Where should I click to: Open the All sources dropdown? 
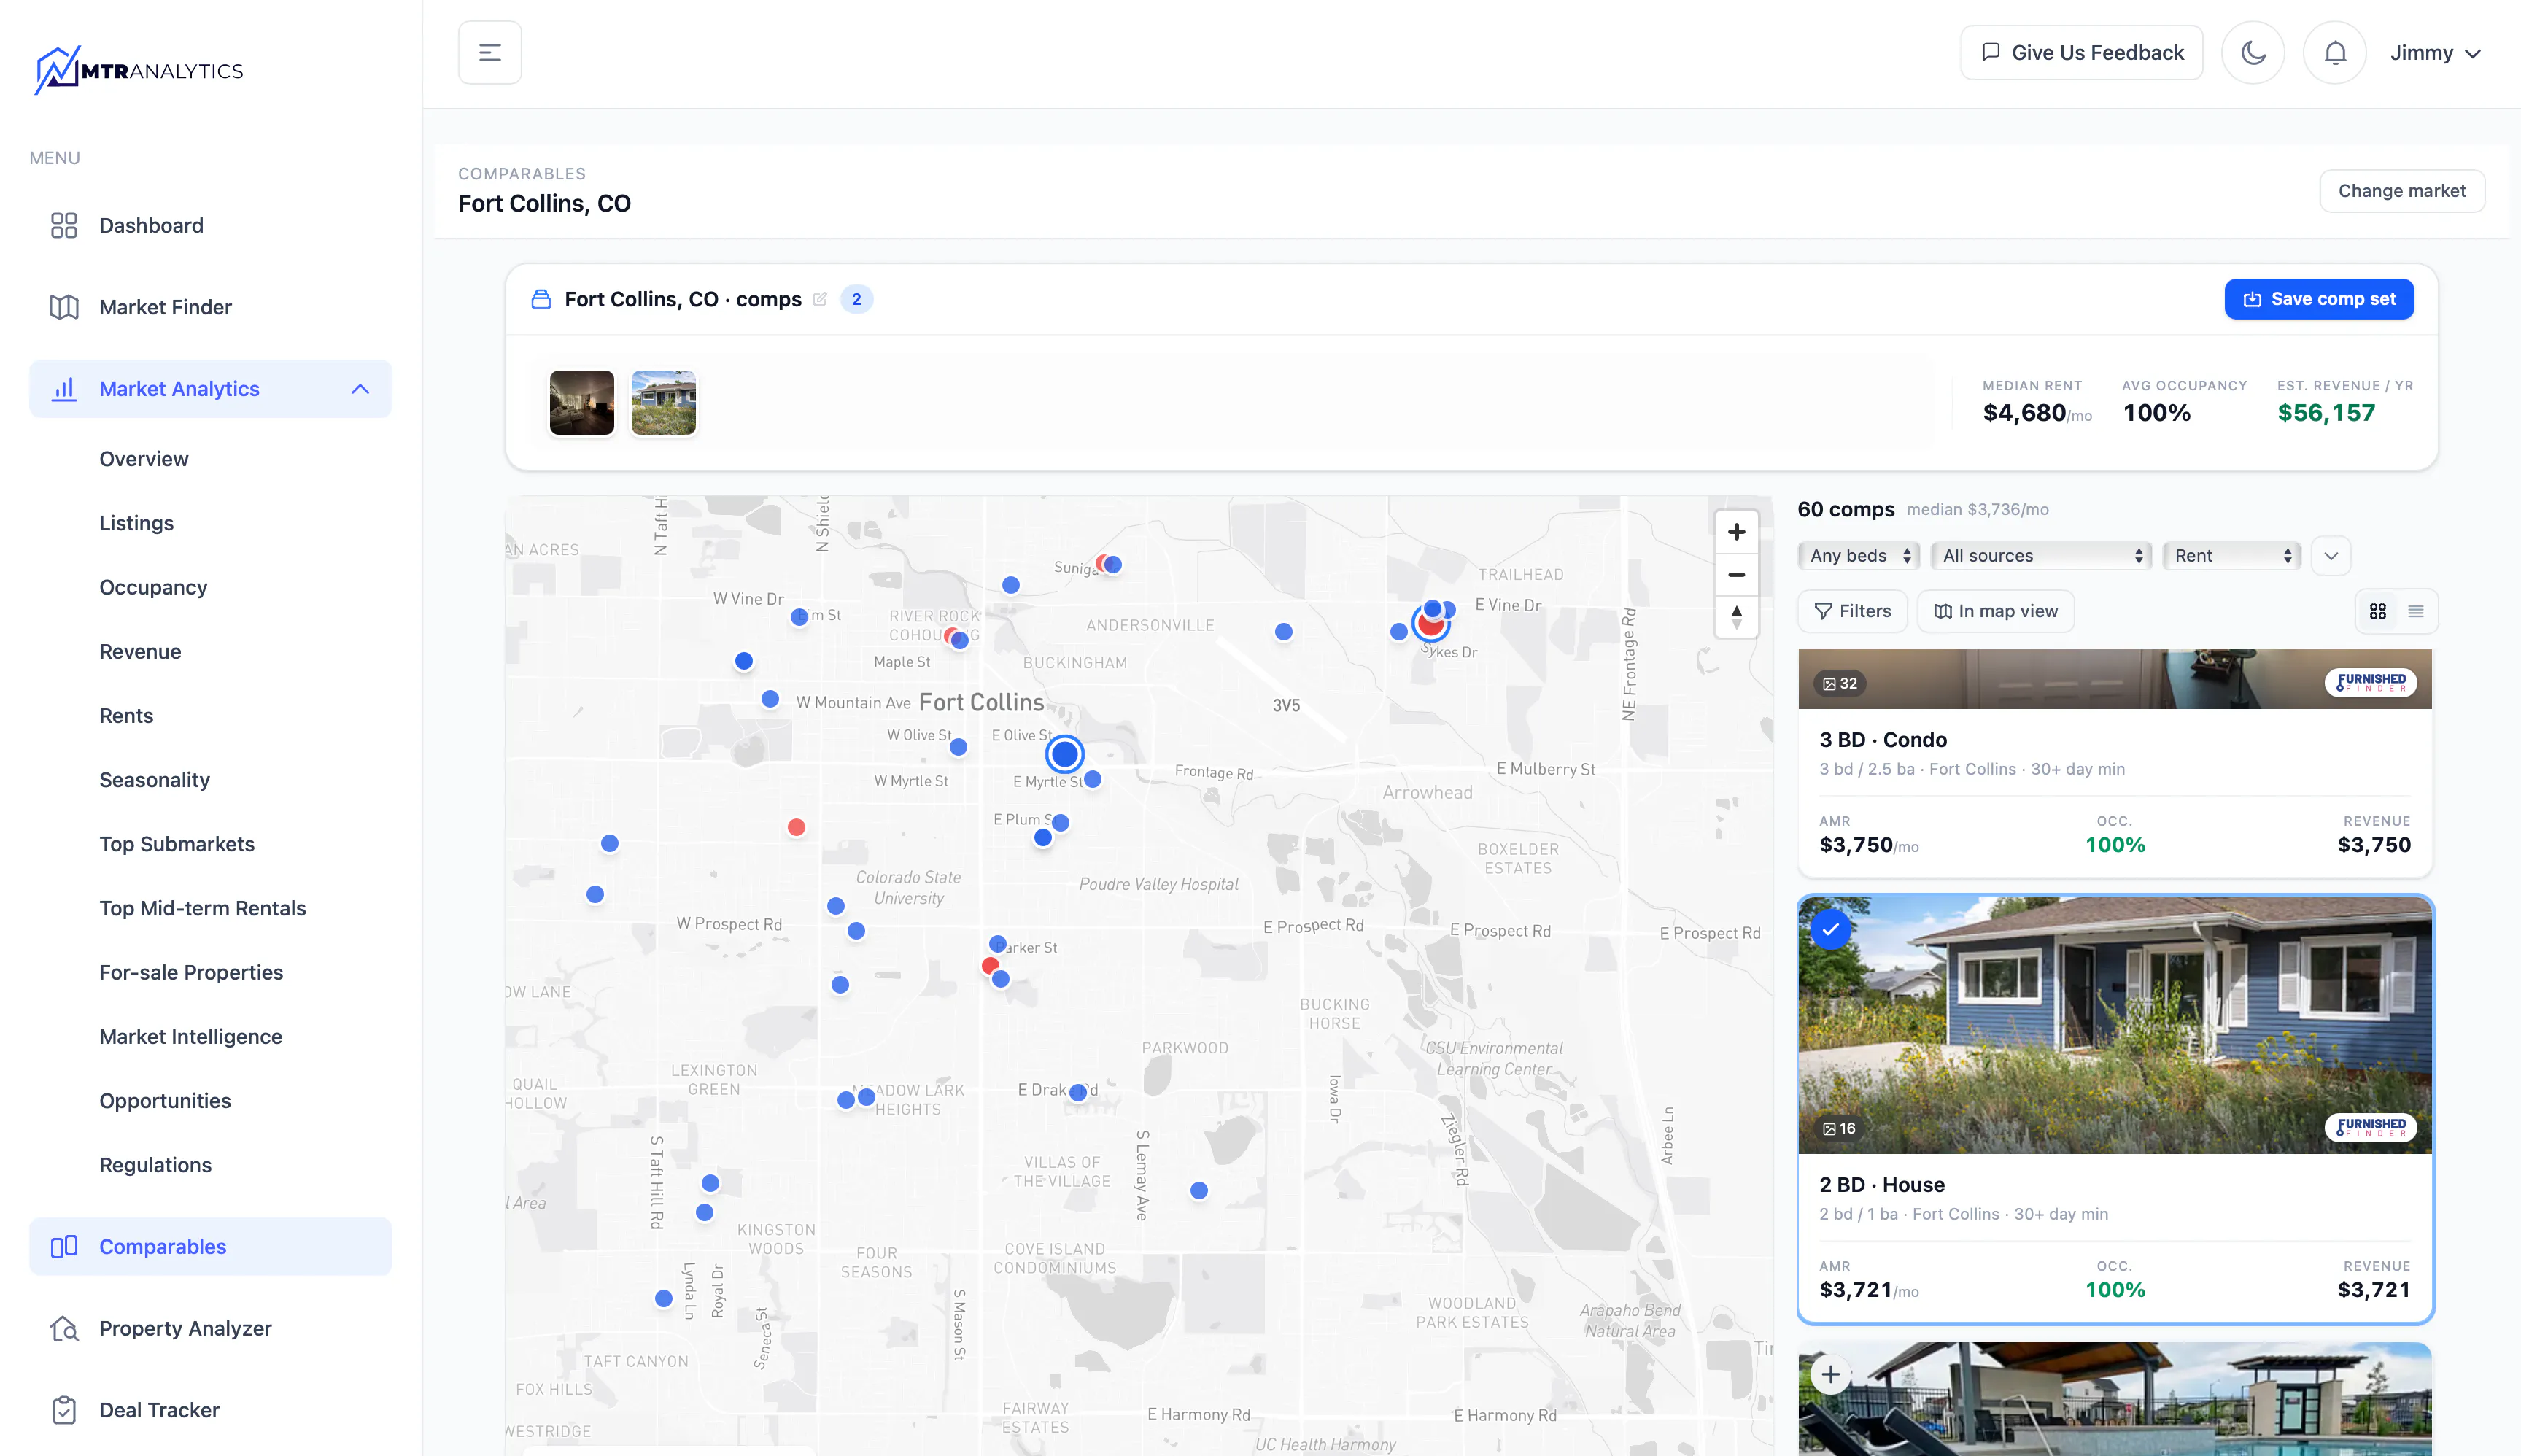(x=2041, y=556)
